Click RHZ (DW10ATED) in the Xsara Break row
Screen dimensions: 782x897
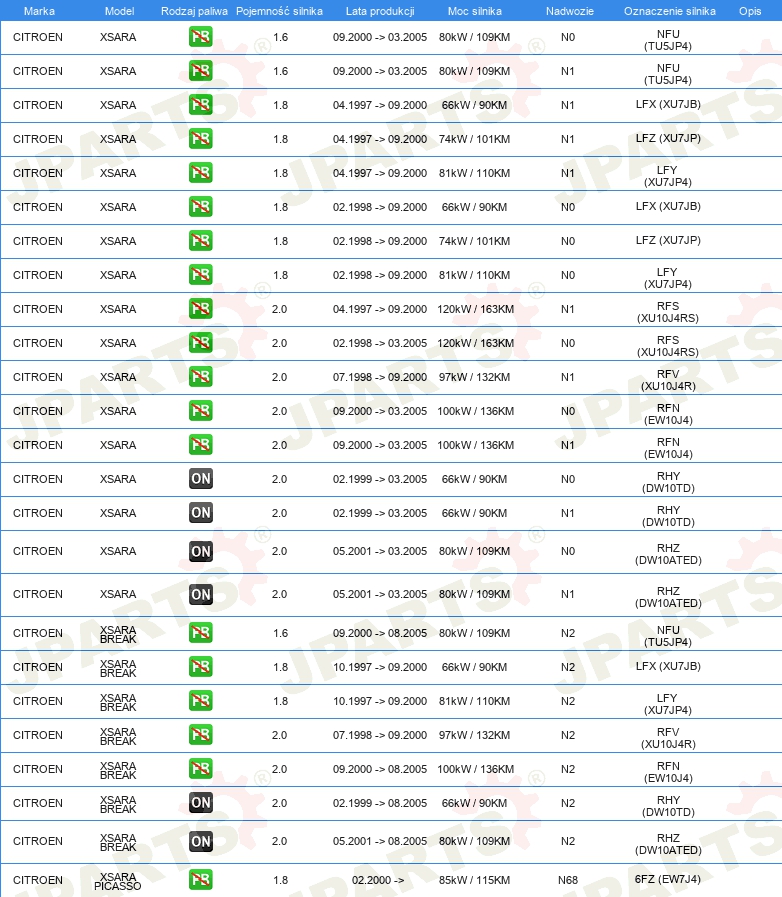coord(668,844)
